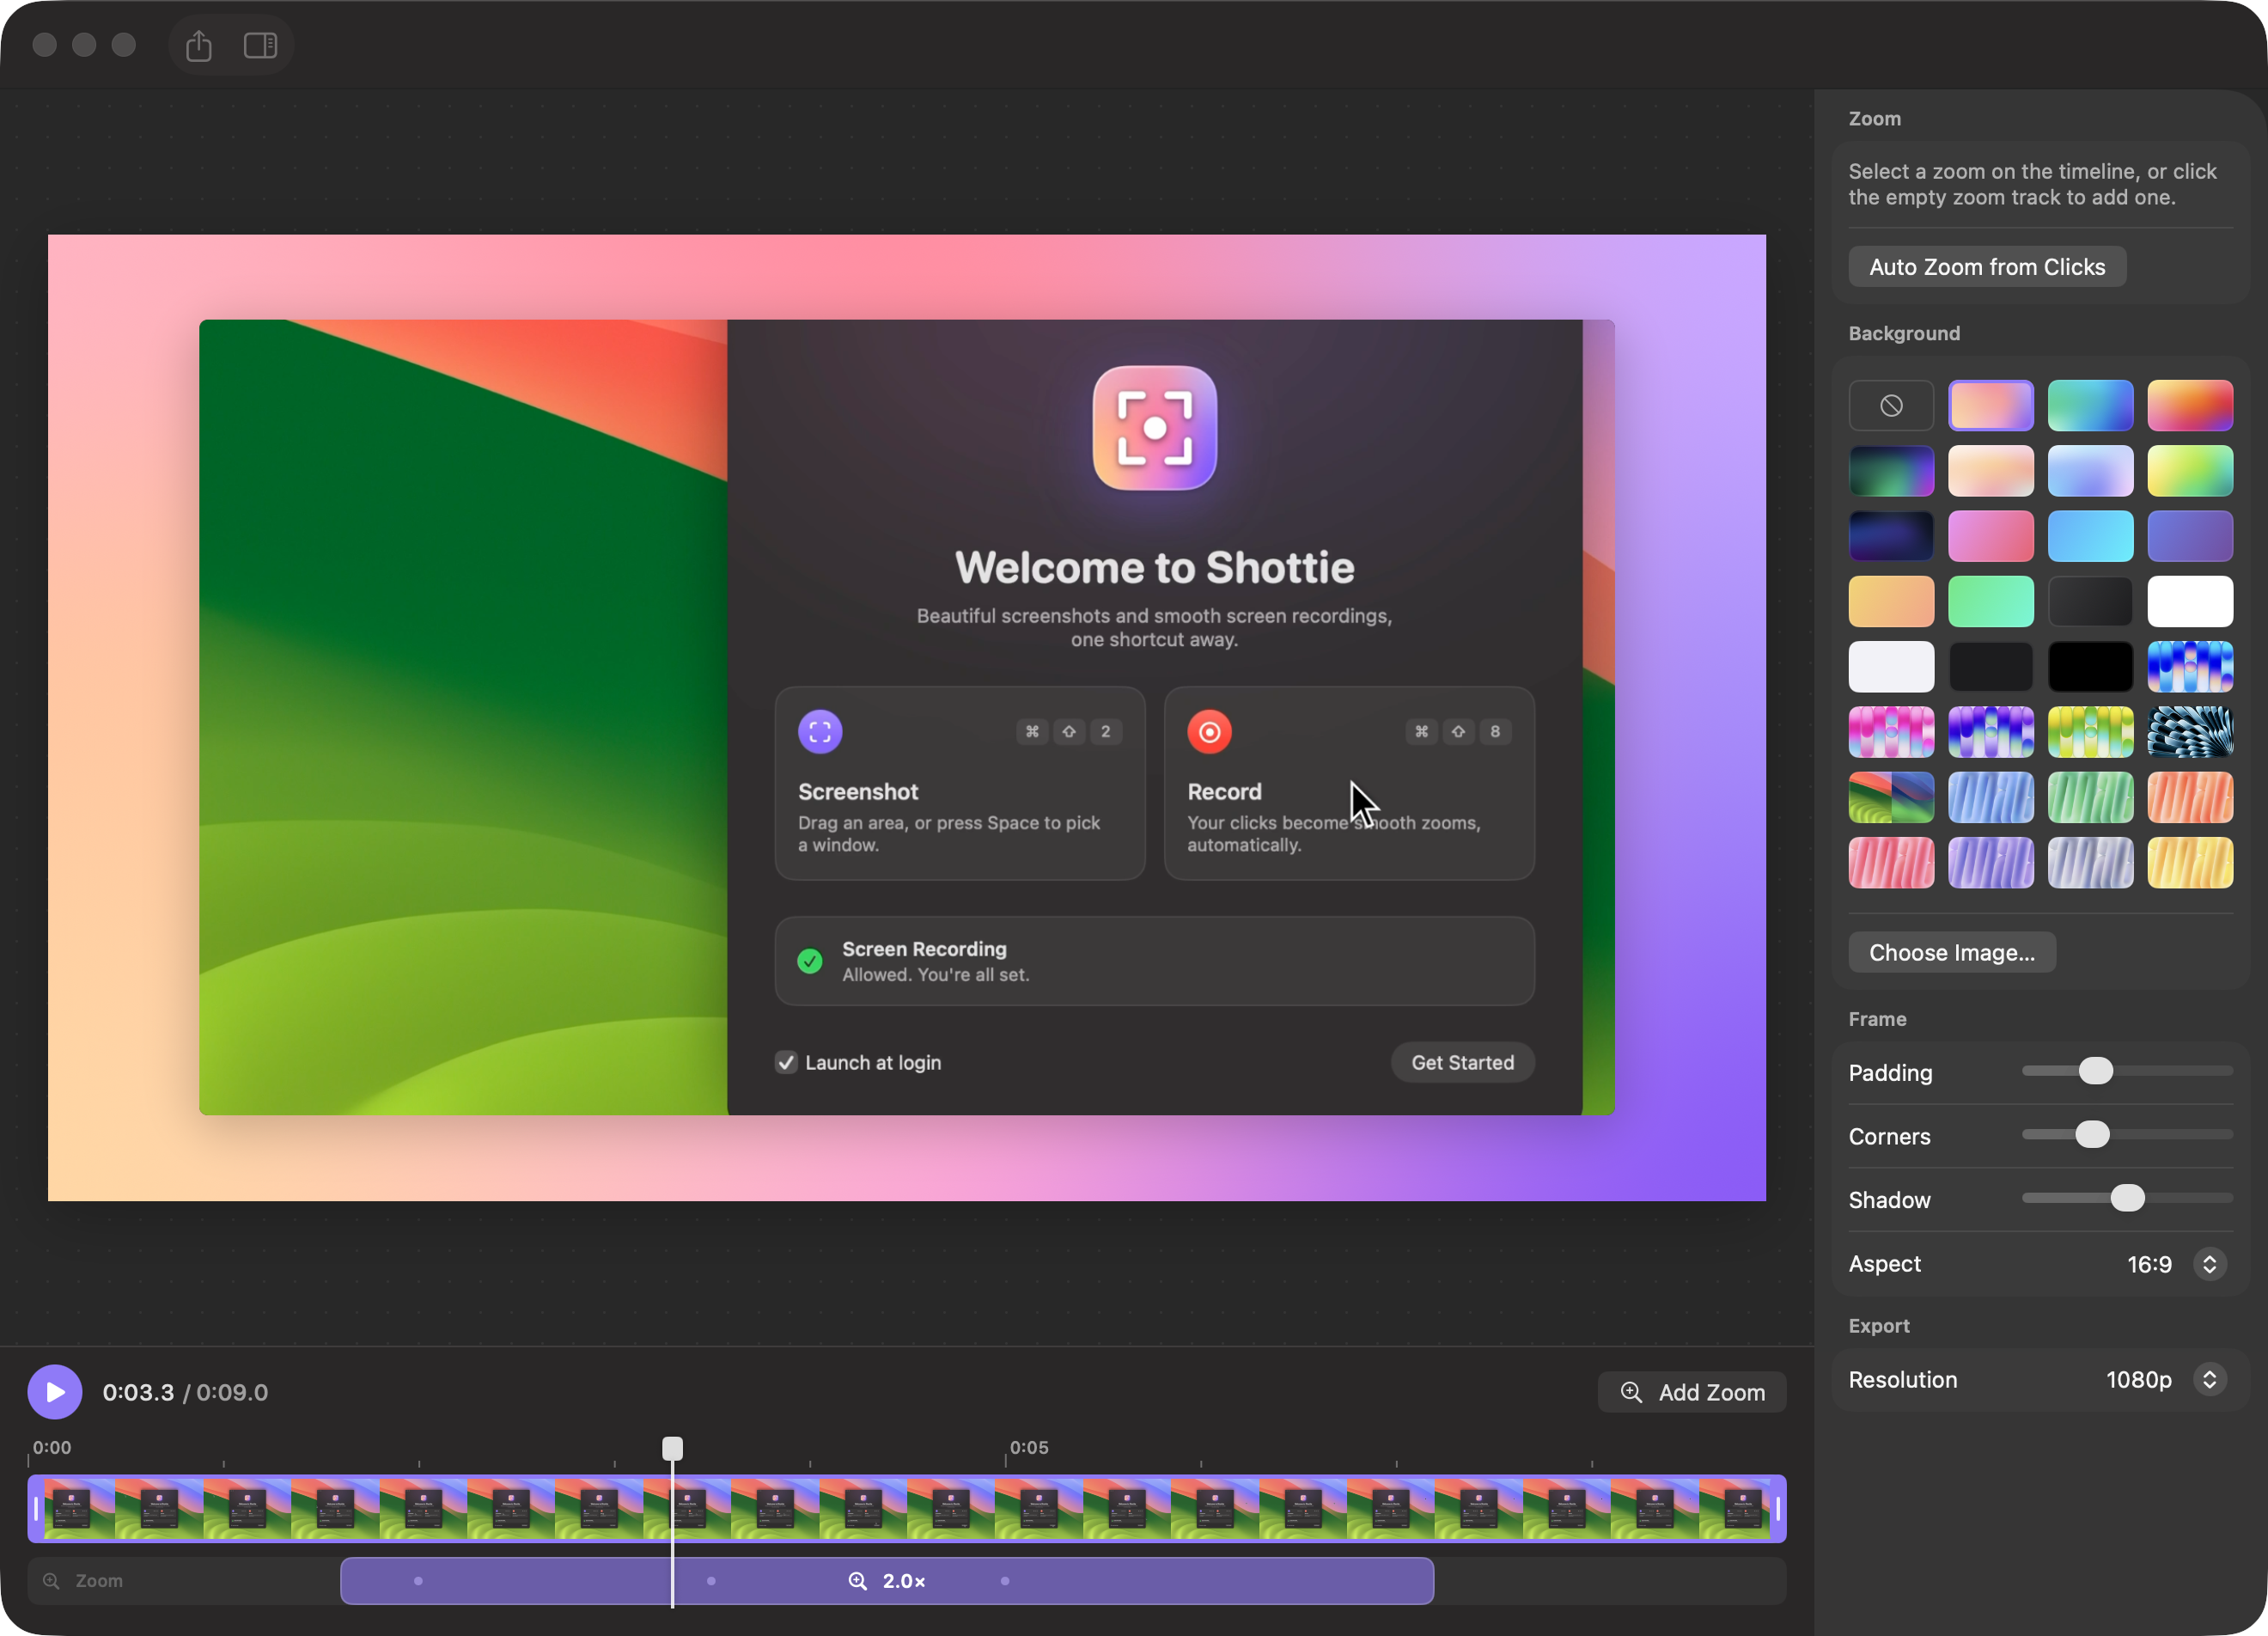Image resolution: width=2268 pixels, height=1636 pixels.
Task: Play the recording with the purple play button
Action: (55, 1392)
